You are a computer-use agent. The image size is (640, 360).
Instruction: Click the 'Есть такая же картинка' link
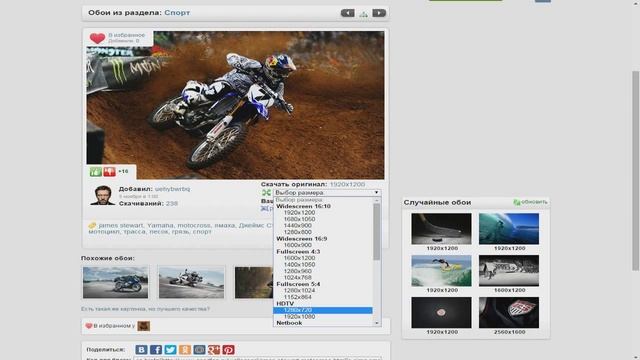[145, 309]
